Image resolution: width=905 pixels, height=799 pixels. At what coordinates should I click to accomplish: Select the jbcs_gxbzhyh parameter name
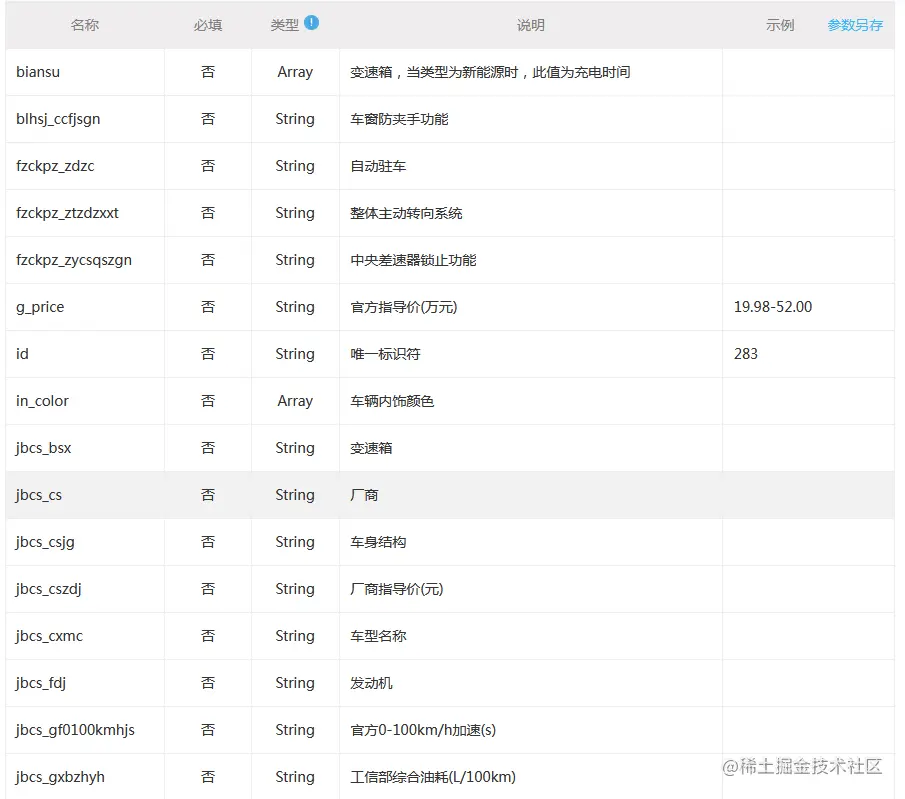(x=61, y=777)
